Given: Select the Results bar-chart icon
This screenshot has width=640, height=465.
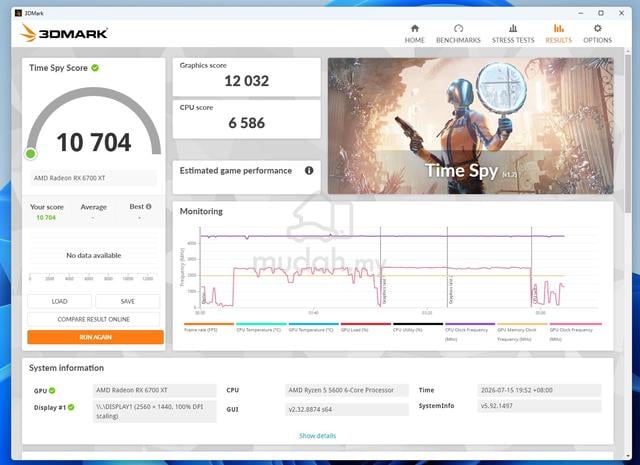Looking at the screenshot, I should point(559,28).
